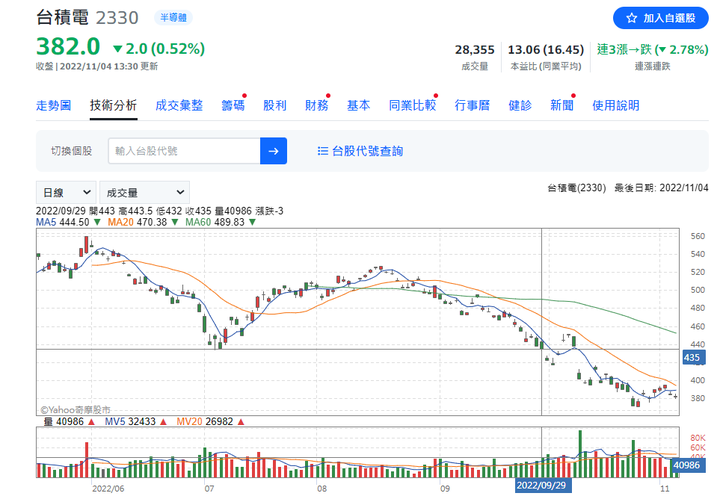Open the 台股代號查詢 link
The image size is (720, 499).
tap(367, 151)
